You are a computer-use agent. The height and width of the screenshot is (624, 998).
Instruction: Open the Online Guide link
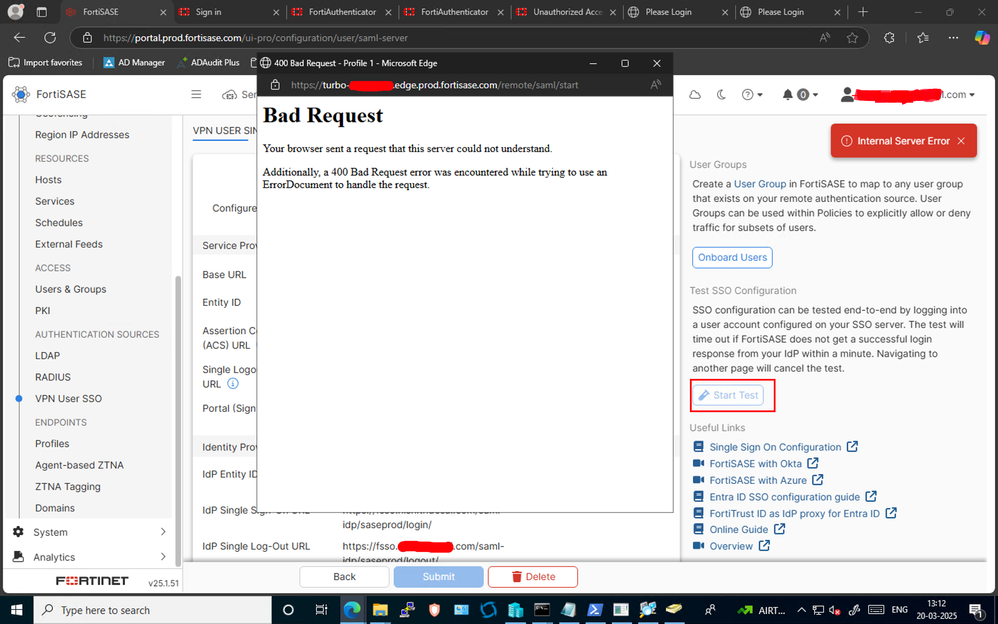(x=739, y=529)
